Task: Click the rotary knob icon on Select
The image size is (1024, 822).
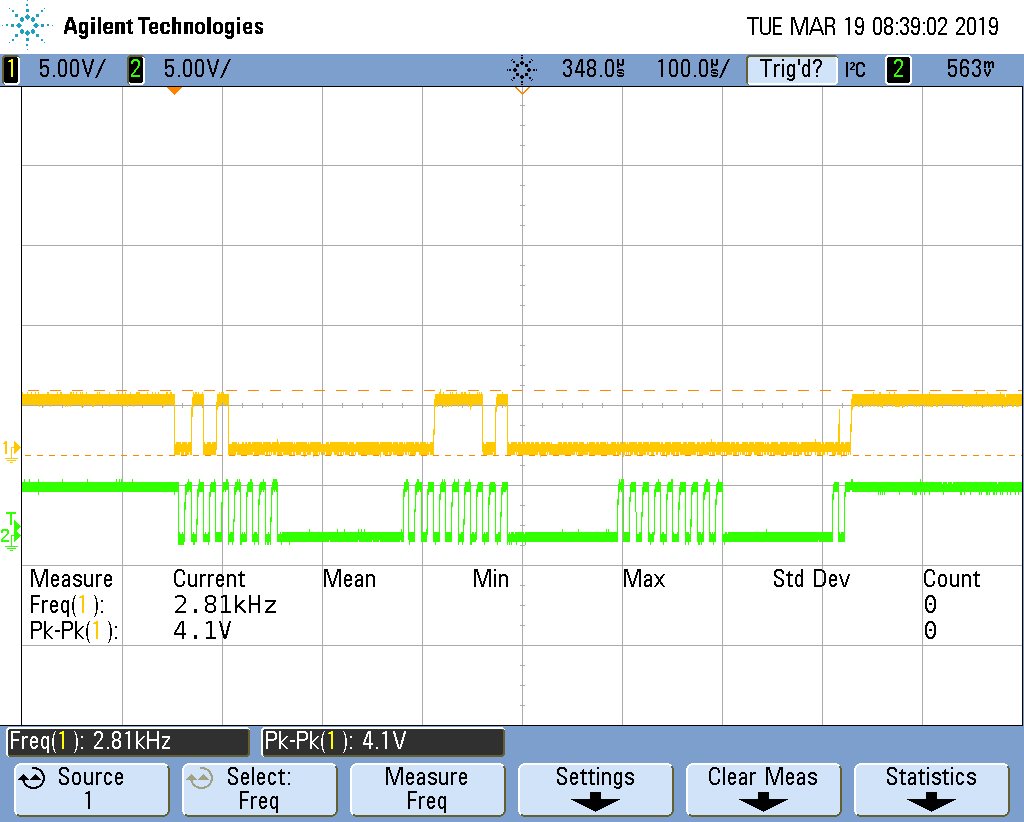Action: point(200,778)
